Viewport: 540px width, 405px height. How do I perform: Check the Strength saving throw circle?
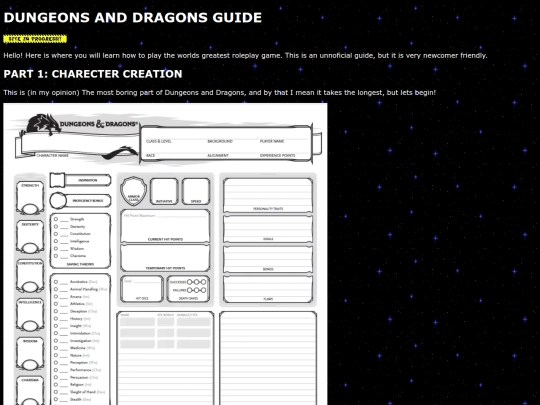(x=56, y=219)
